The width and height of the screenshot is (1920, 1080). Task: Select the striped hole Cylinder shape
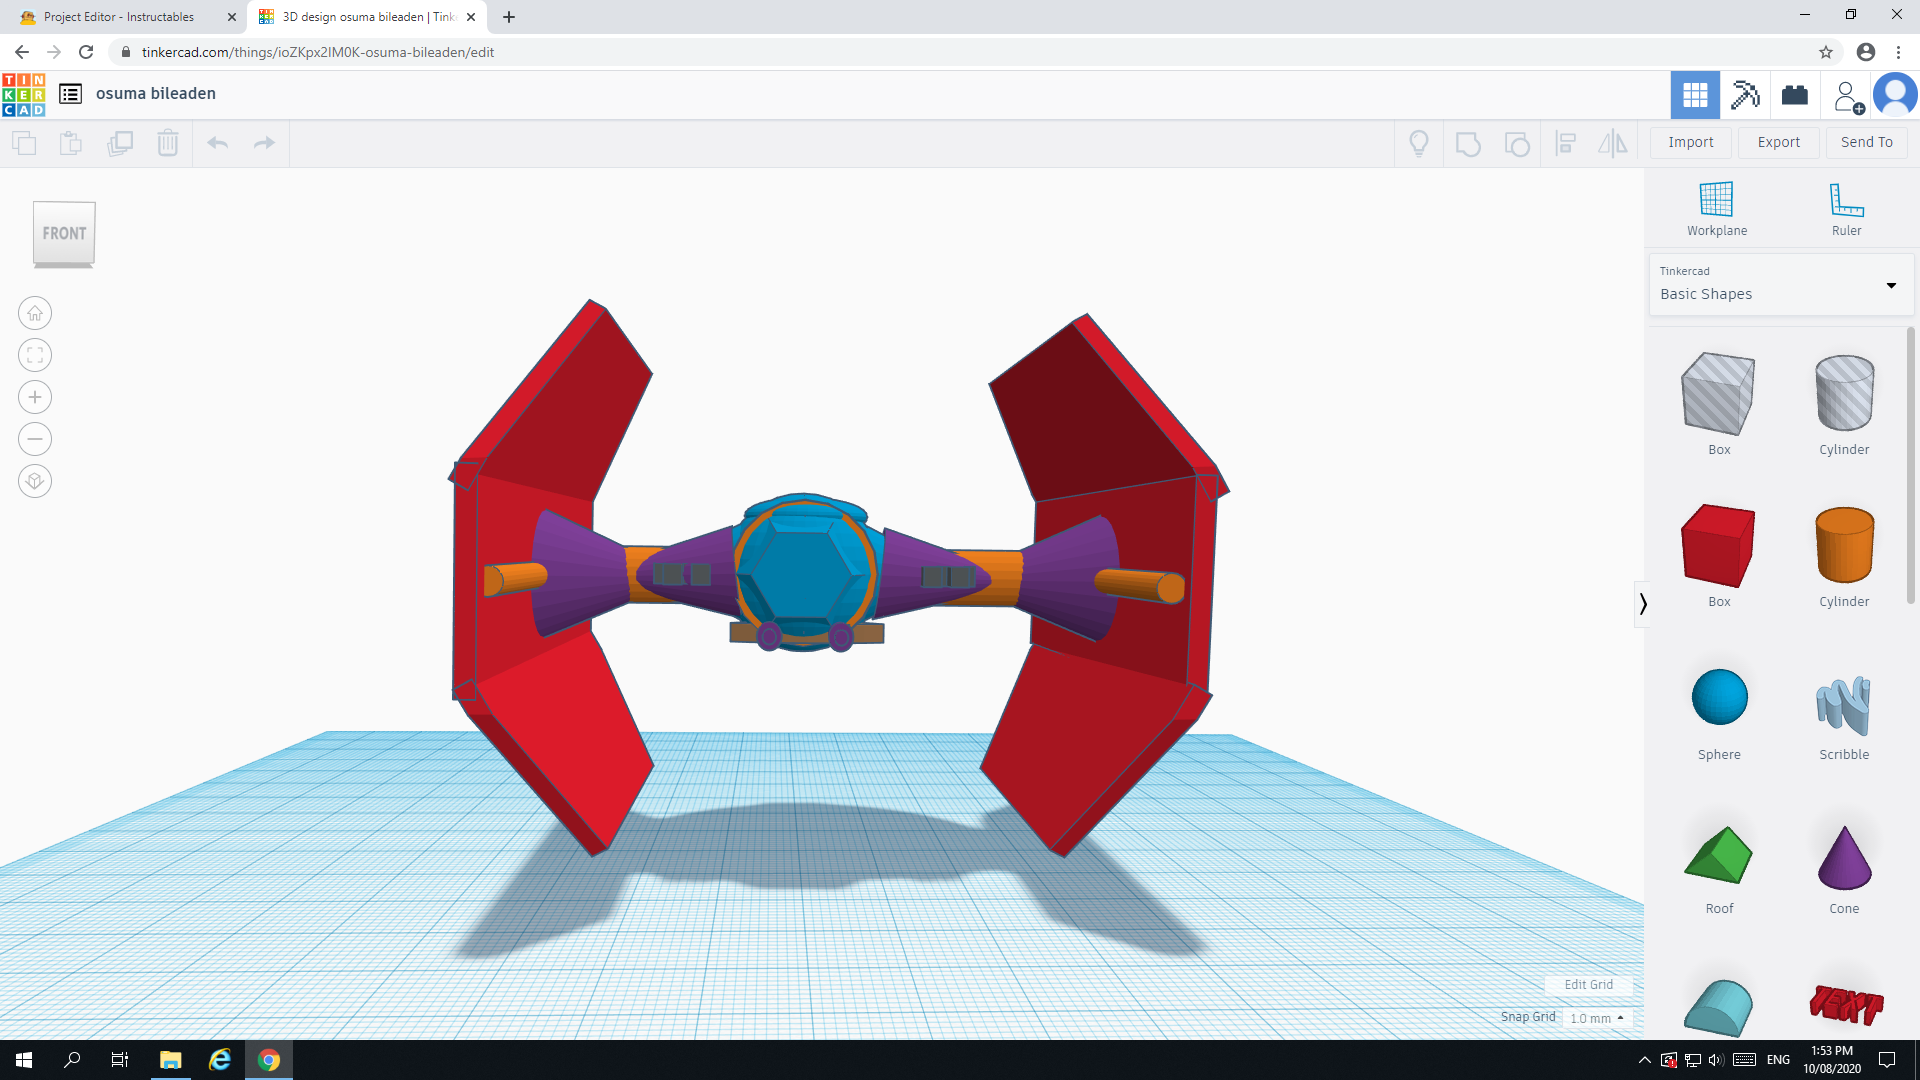point(1844,394)
